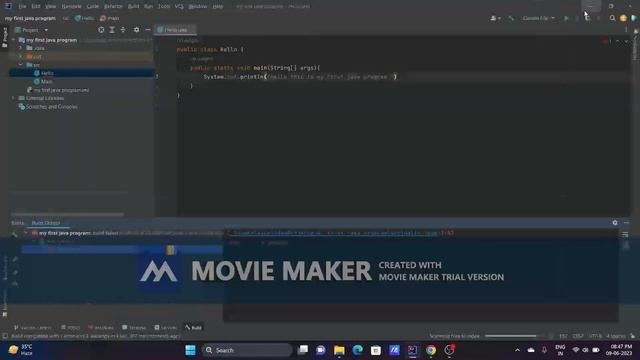The height and width of the screenshot is (360, 640).
Task: Open the Tools menu
Action: (x=164, y=7)
